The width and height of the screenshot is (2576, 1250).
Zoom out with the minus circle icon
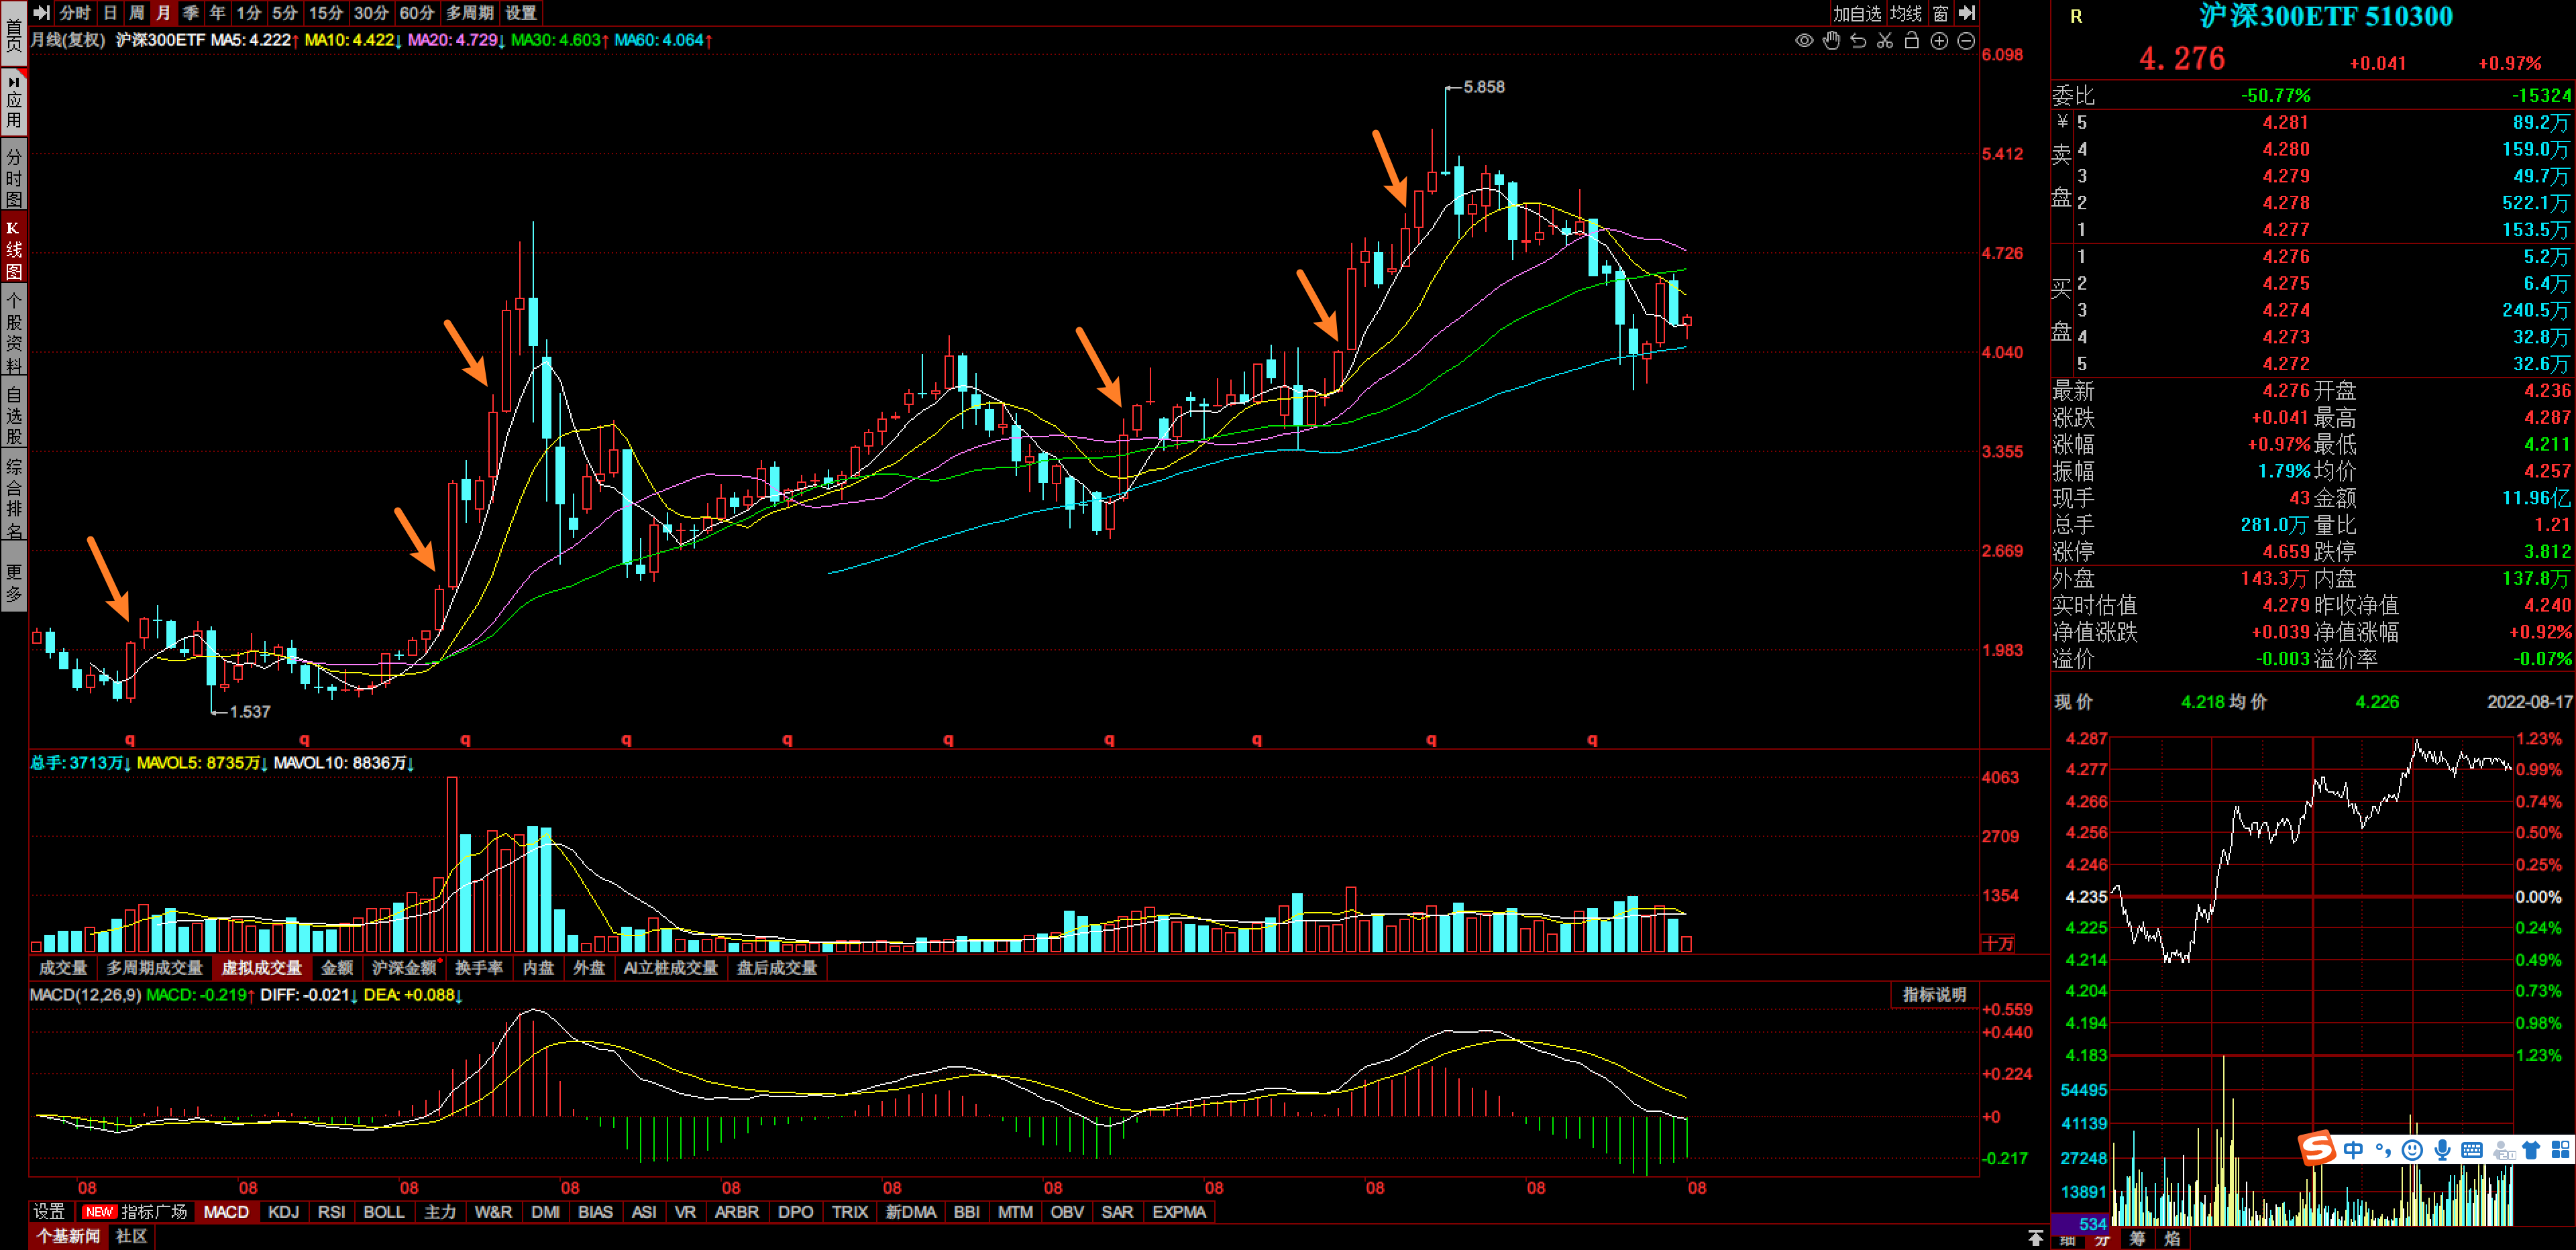pyautogui.click(x=1966, y=41)
